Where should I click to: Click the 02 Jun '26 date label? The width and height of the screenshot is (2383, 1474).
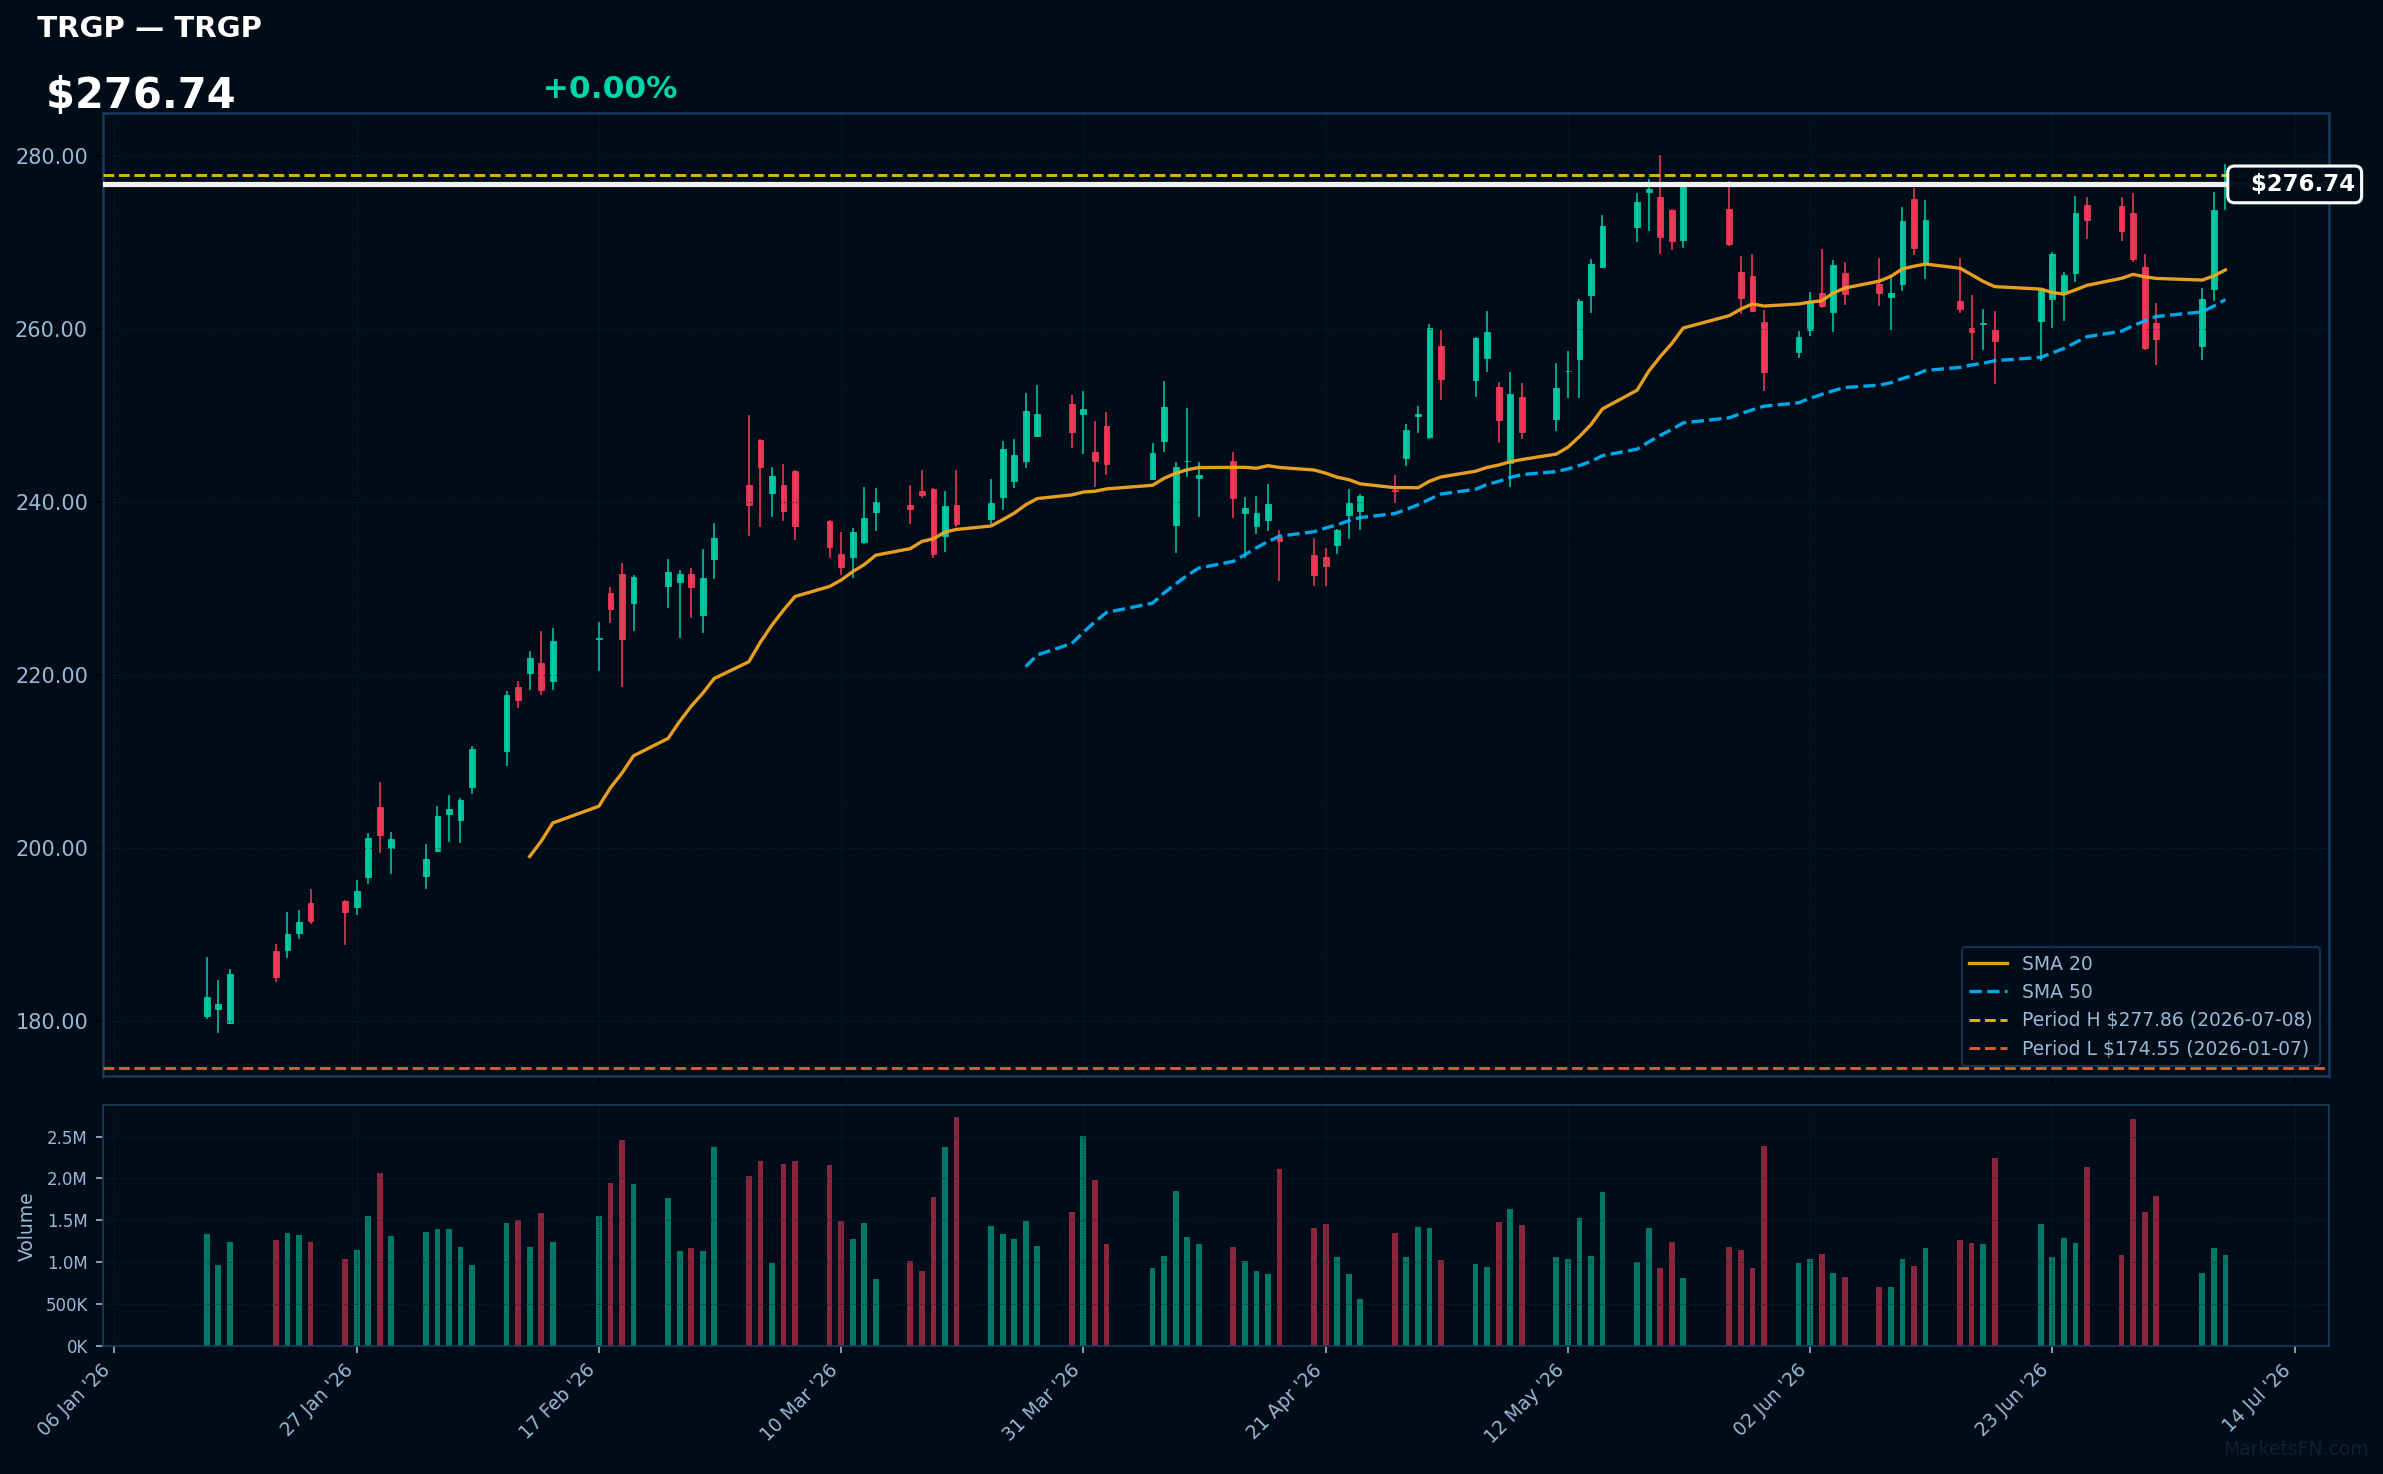click(1769, 1399)
